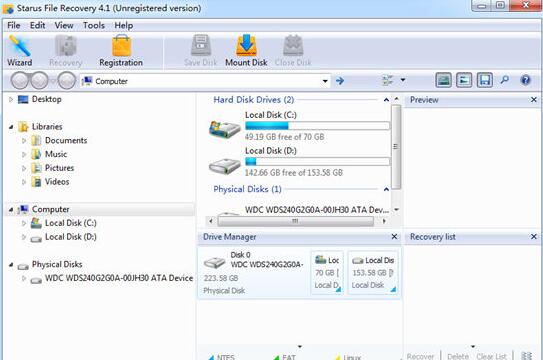The height and width of the screenshot is (360, 543).
Task: Open the Edit menu
Action: [37, 26]
